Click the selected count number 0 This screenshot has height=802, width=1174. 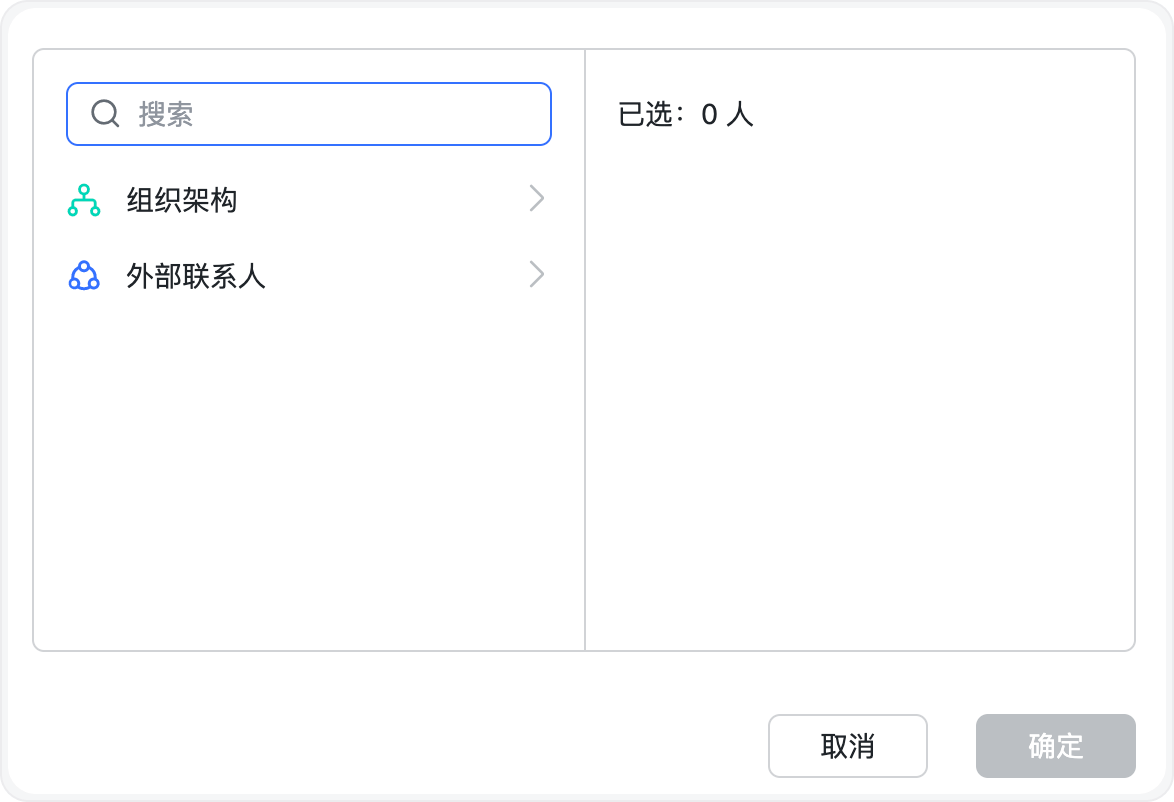[709, 115]
